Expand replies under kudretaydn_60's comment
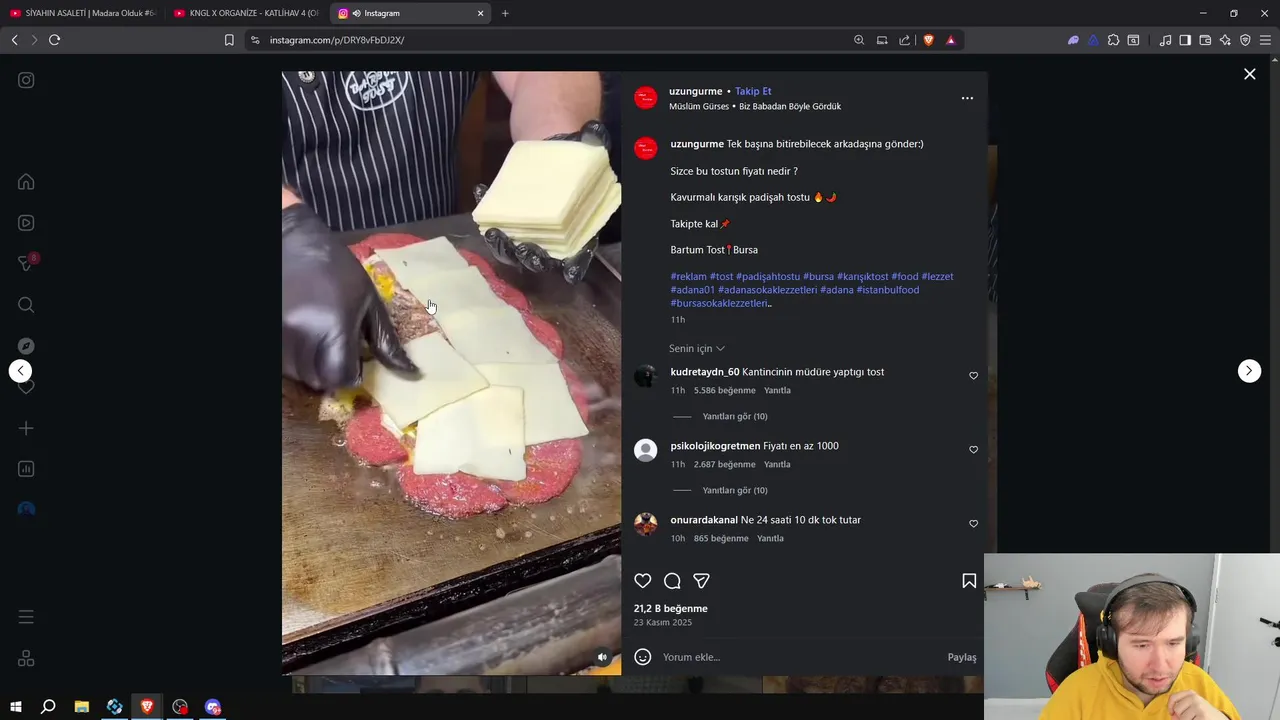 tap(735, 416)
